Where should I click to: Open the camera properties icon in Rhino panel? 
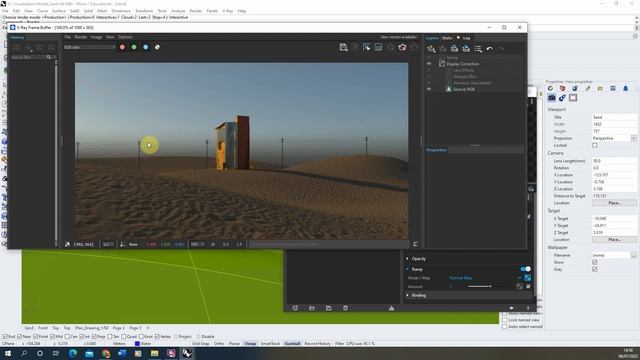[551, 98]
